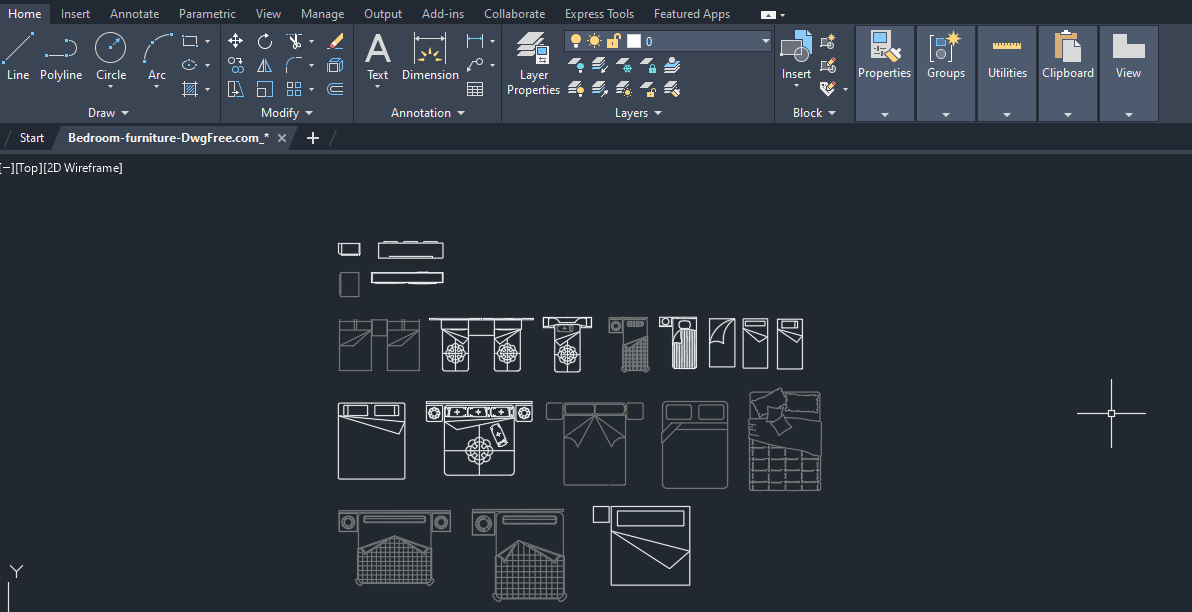This screenshot has height=612, width=1192.
Task: Click the Linear dimension icon
Action: coord(475,41)
